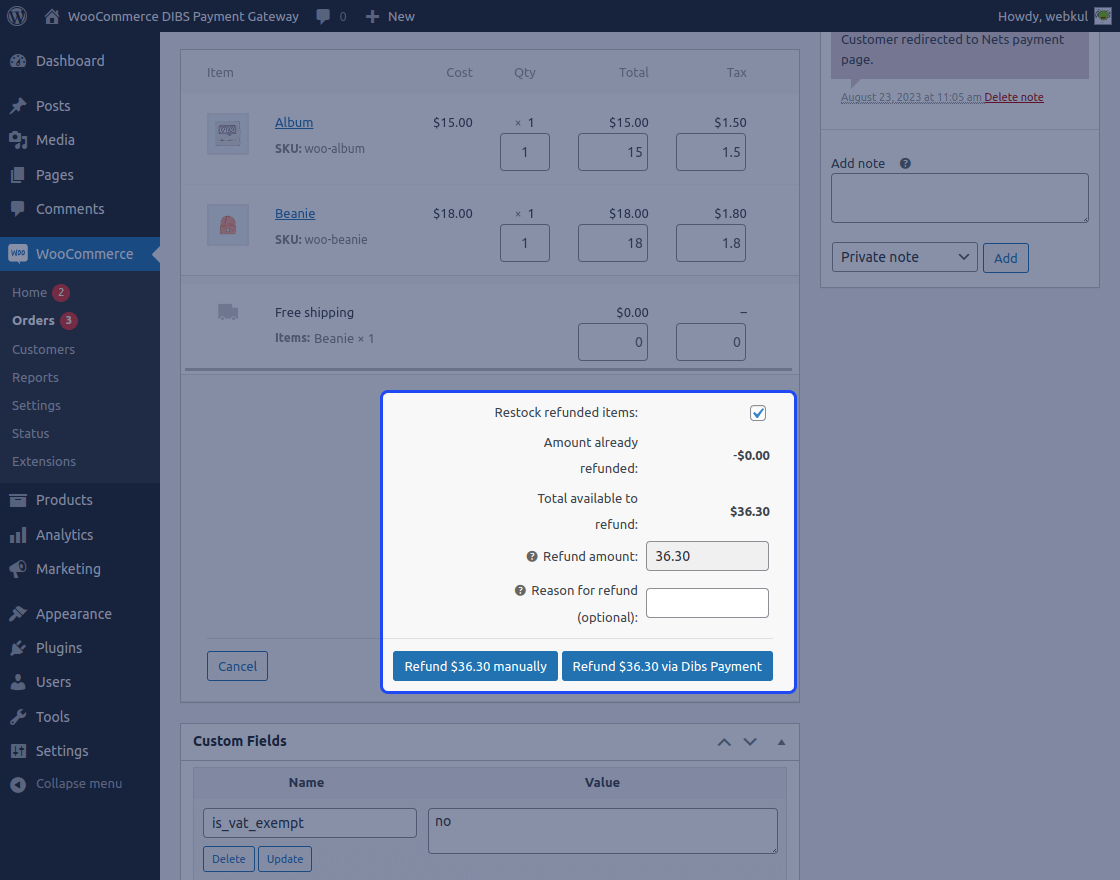Click the Add note help question icon
This screenshot has height=880, width=1120.
(x=905, y=164)
